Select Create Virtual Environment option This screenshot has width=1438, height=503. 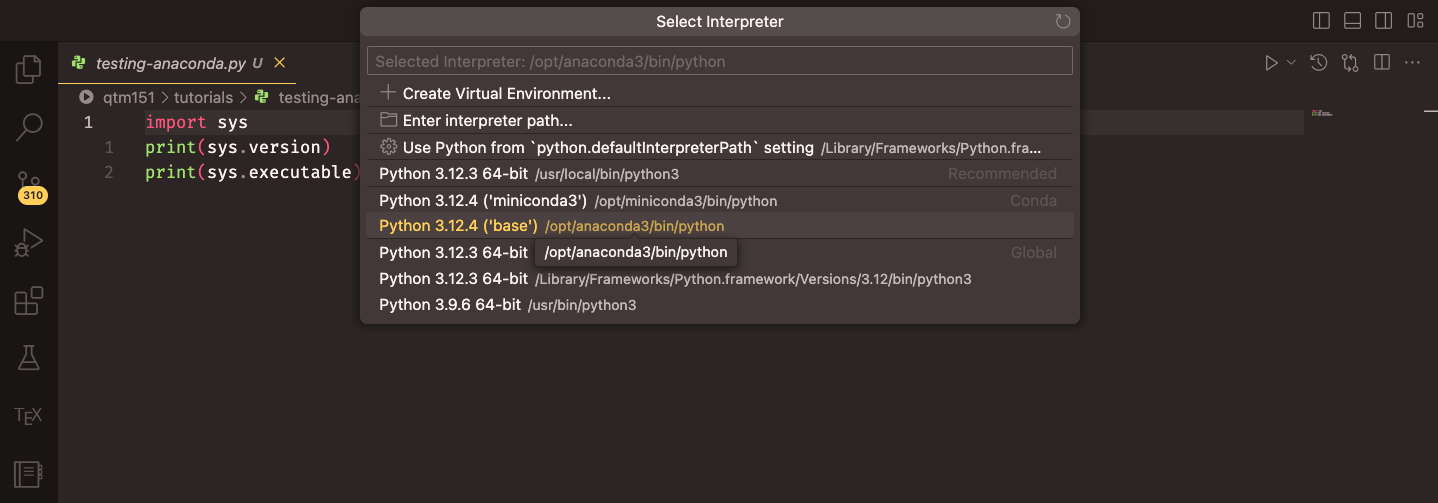[506, 94]
